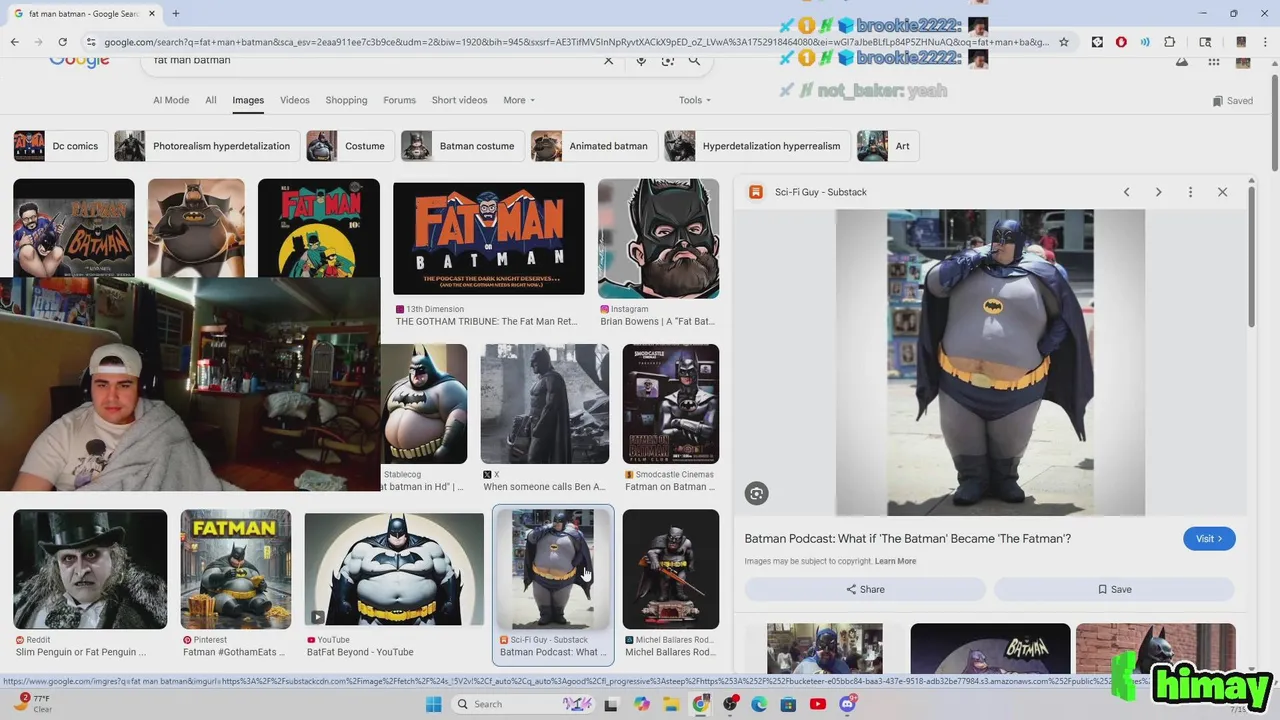The image size is (1280, 720).
Task: Filter results by Dc comics chip
Action: point(60,146)
